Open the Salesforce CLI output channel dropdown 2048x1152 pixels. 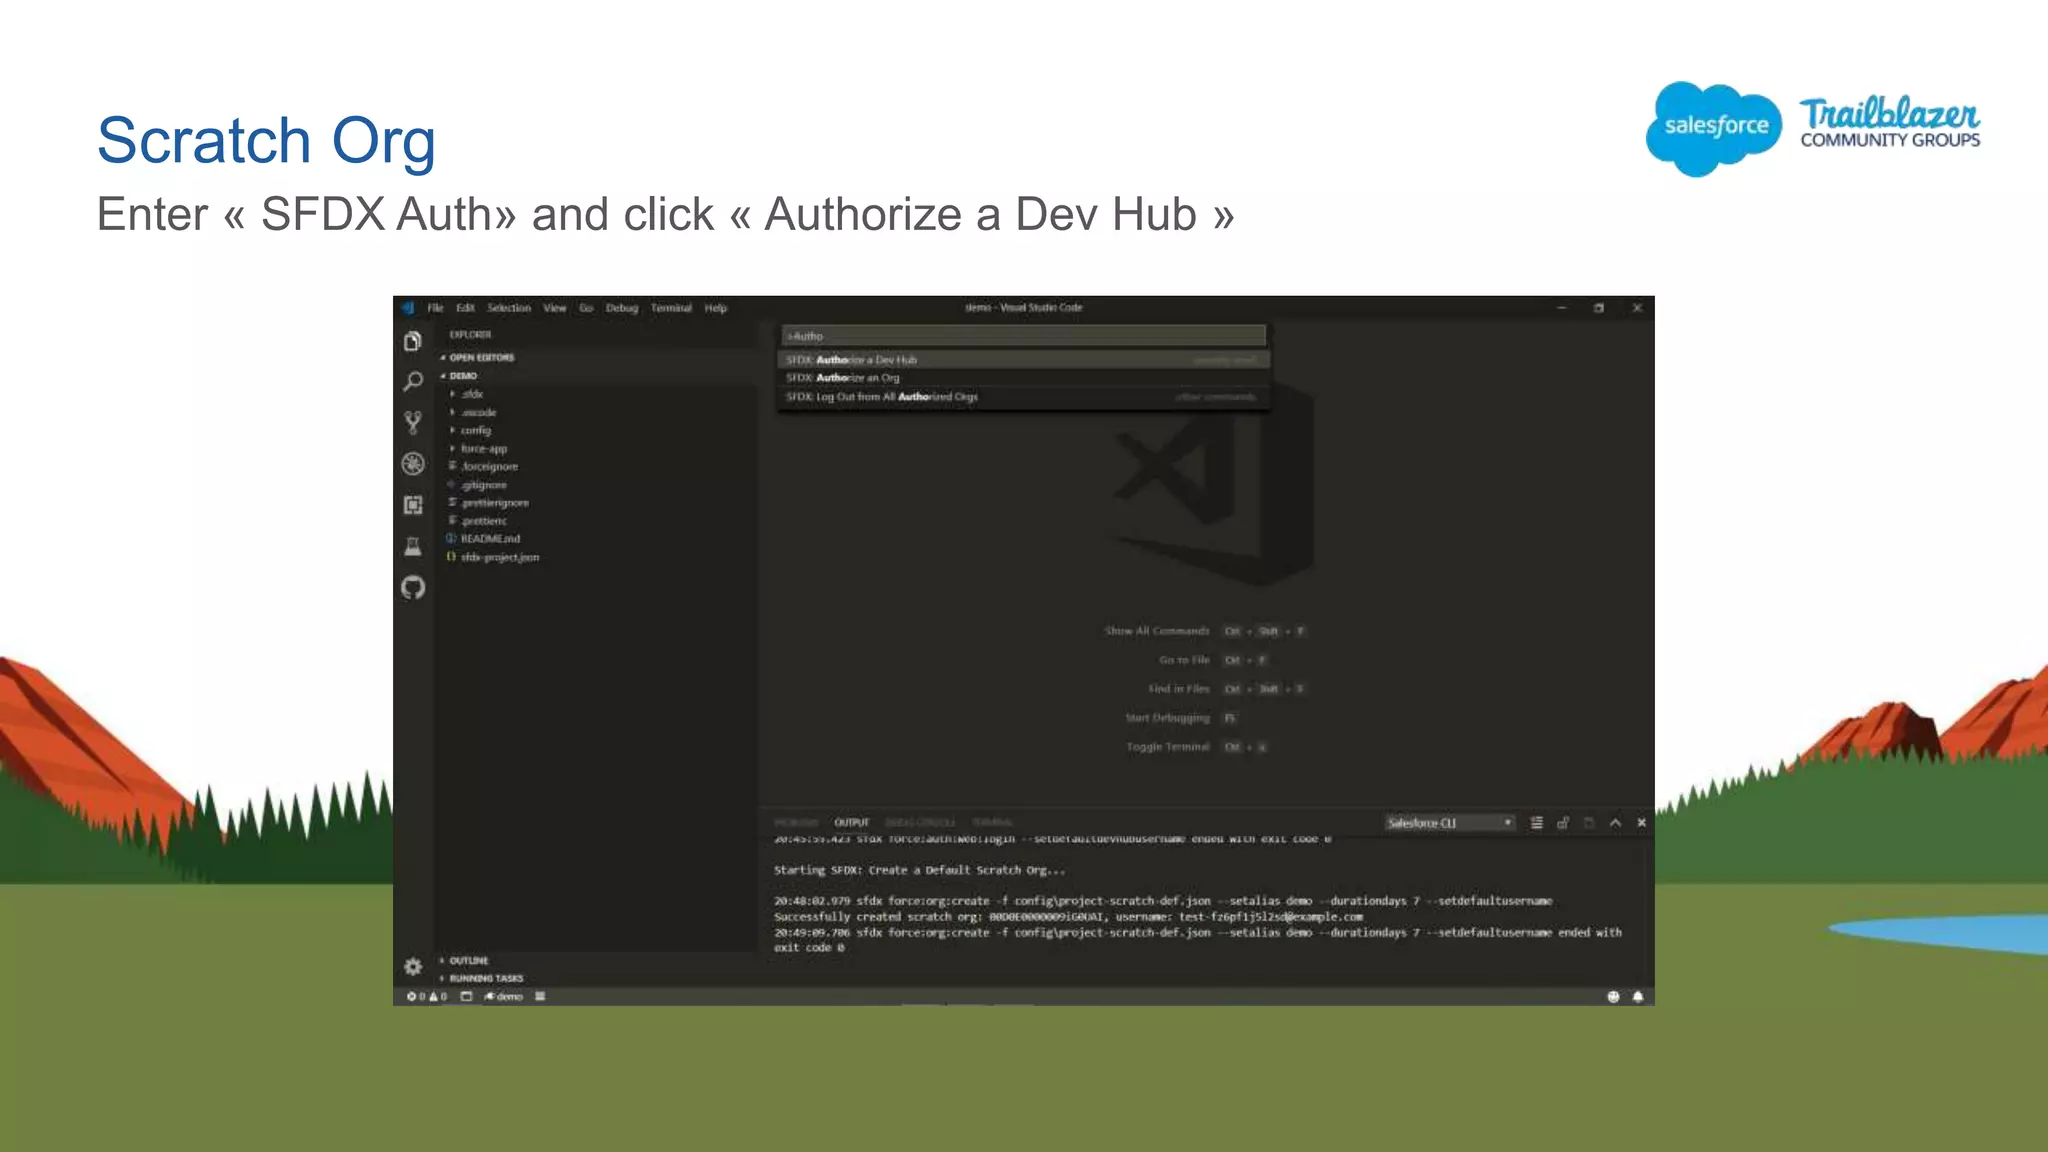[x=1450, y=823]
